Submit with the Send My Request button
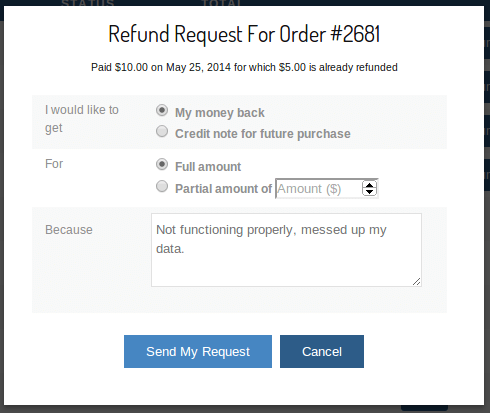The height and width of the screenshot is (413, 490). [198, 352]
